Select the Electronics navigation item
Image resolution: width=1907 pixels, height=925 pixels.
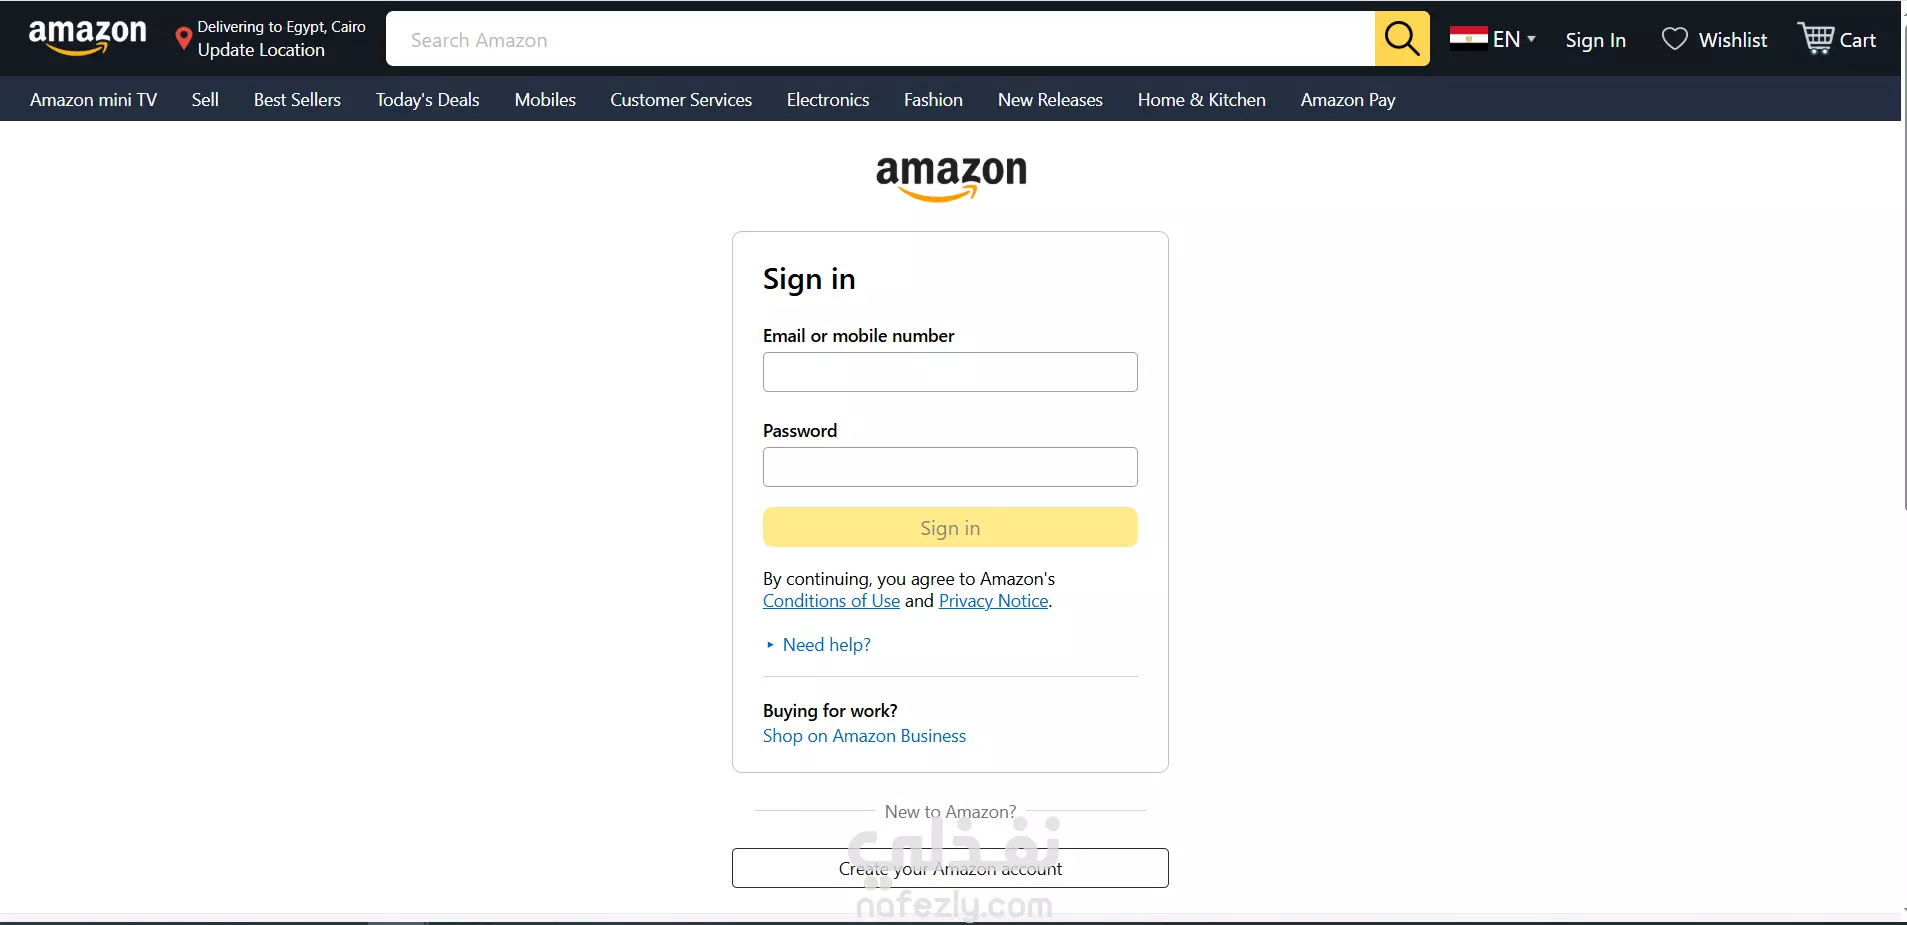coord(828,100)
